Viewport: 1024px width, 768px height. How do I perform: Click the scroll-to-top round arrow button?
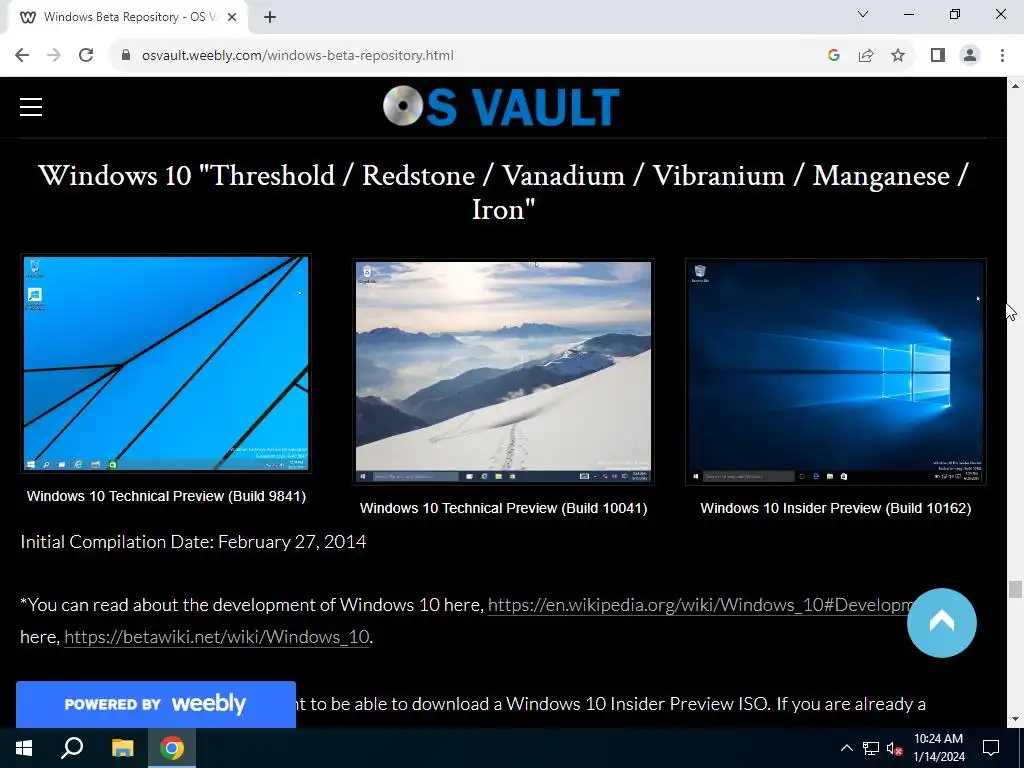tap(941, 622)
